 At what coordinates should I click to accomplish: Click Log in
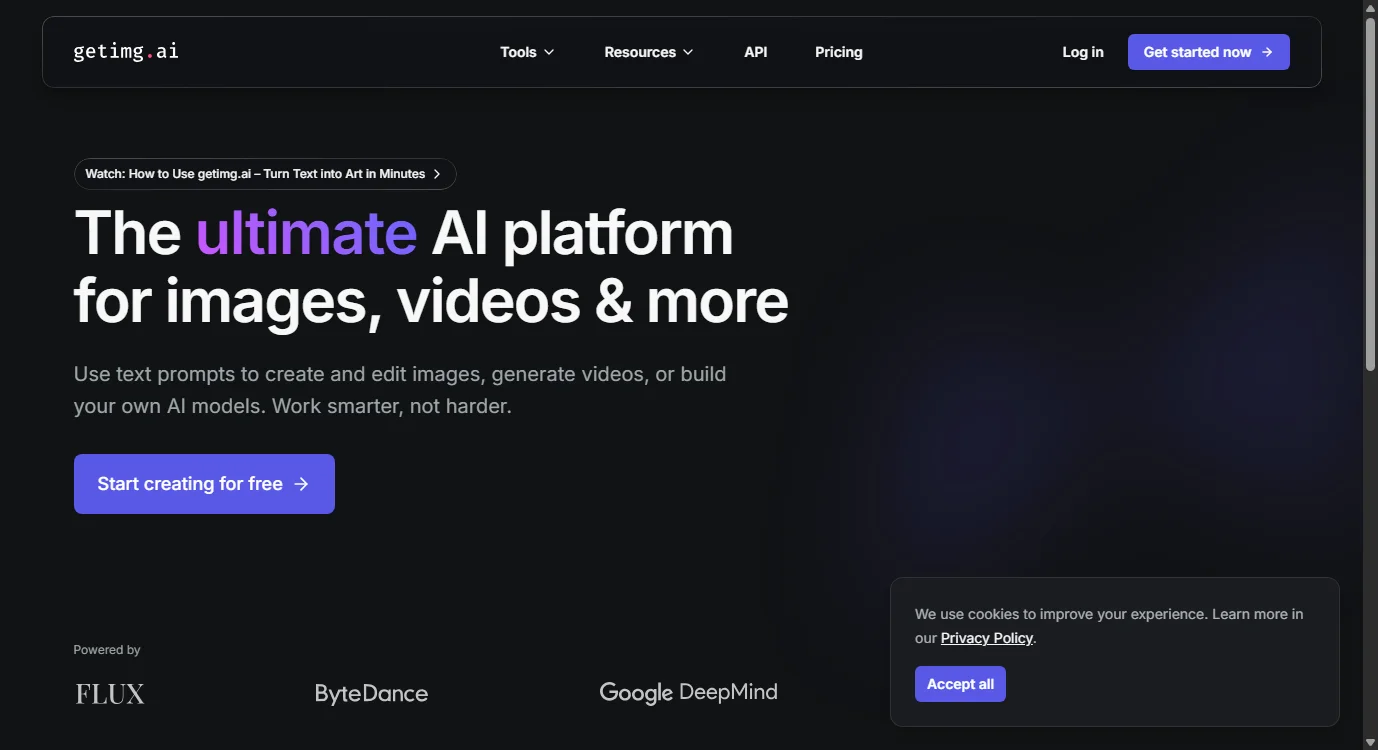coord(1082,51)
